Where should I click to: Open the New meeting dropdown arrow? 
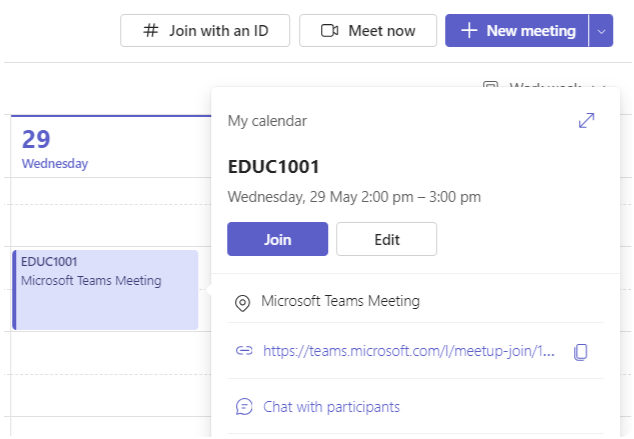[x=601, y=31]
